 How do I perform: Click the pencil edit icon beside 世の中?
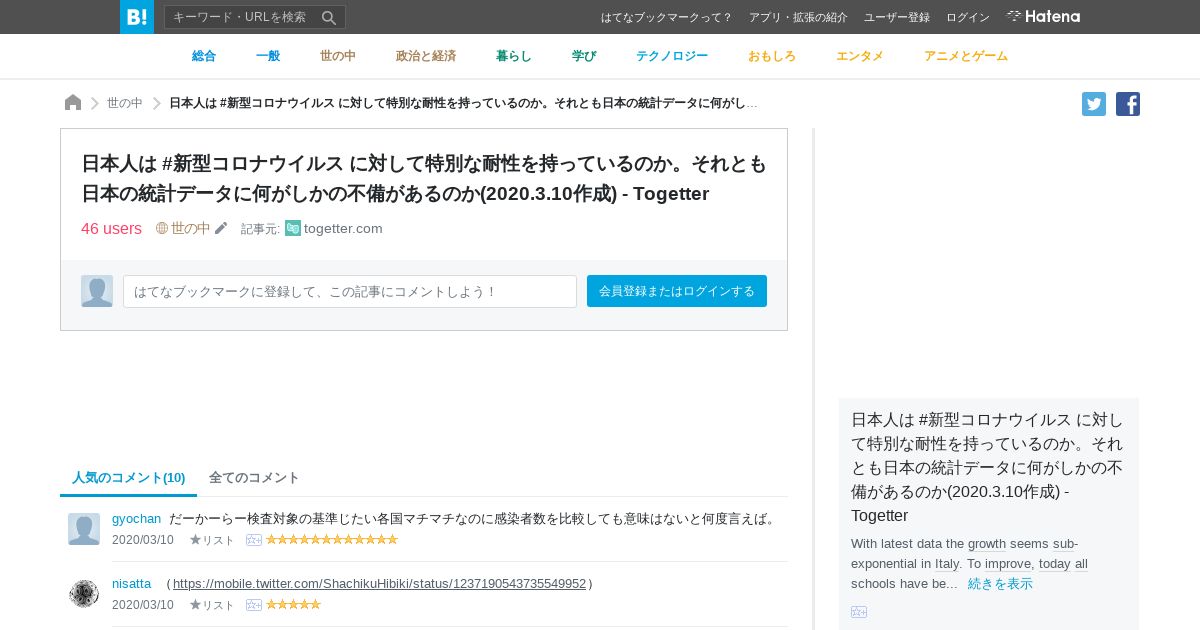221,228
